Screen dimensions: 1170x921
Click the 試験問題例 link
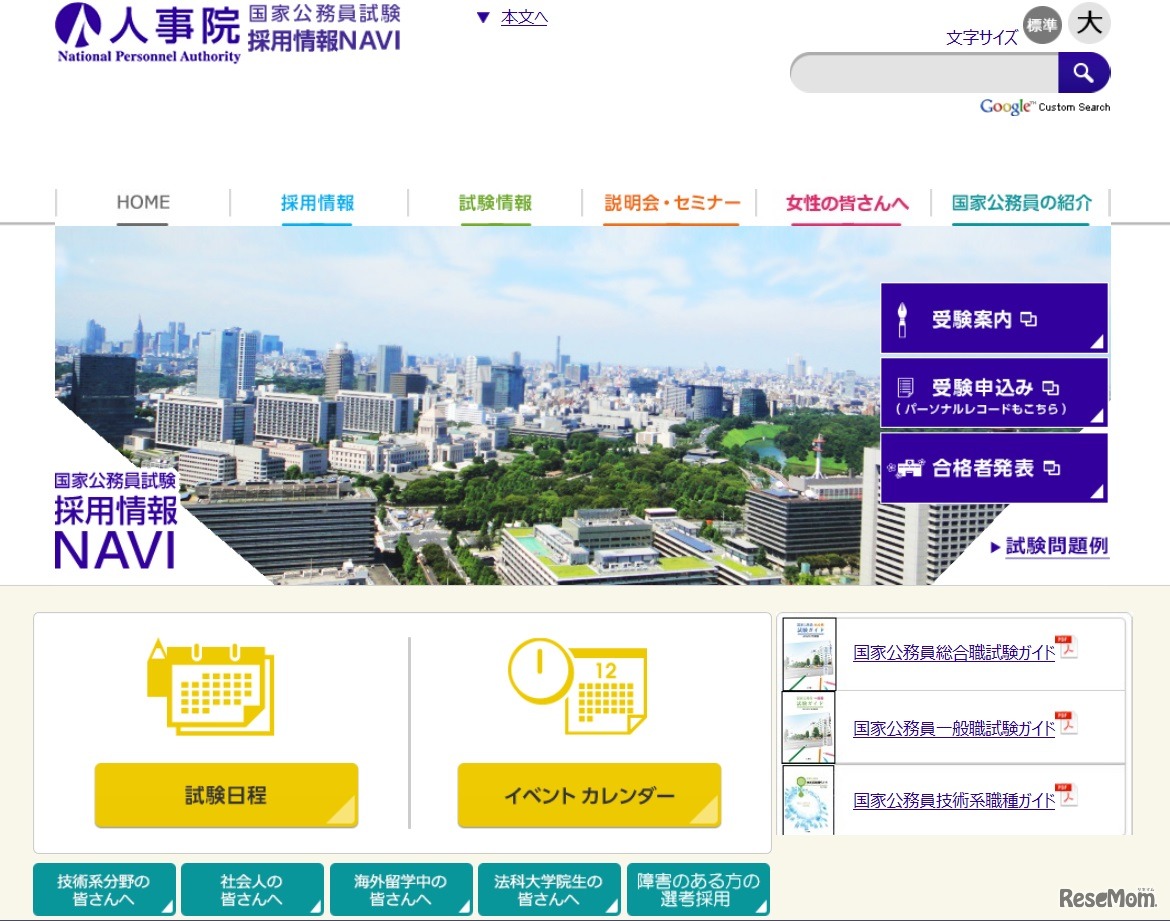click(x=1055, y=546)
